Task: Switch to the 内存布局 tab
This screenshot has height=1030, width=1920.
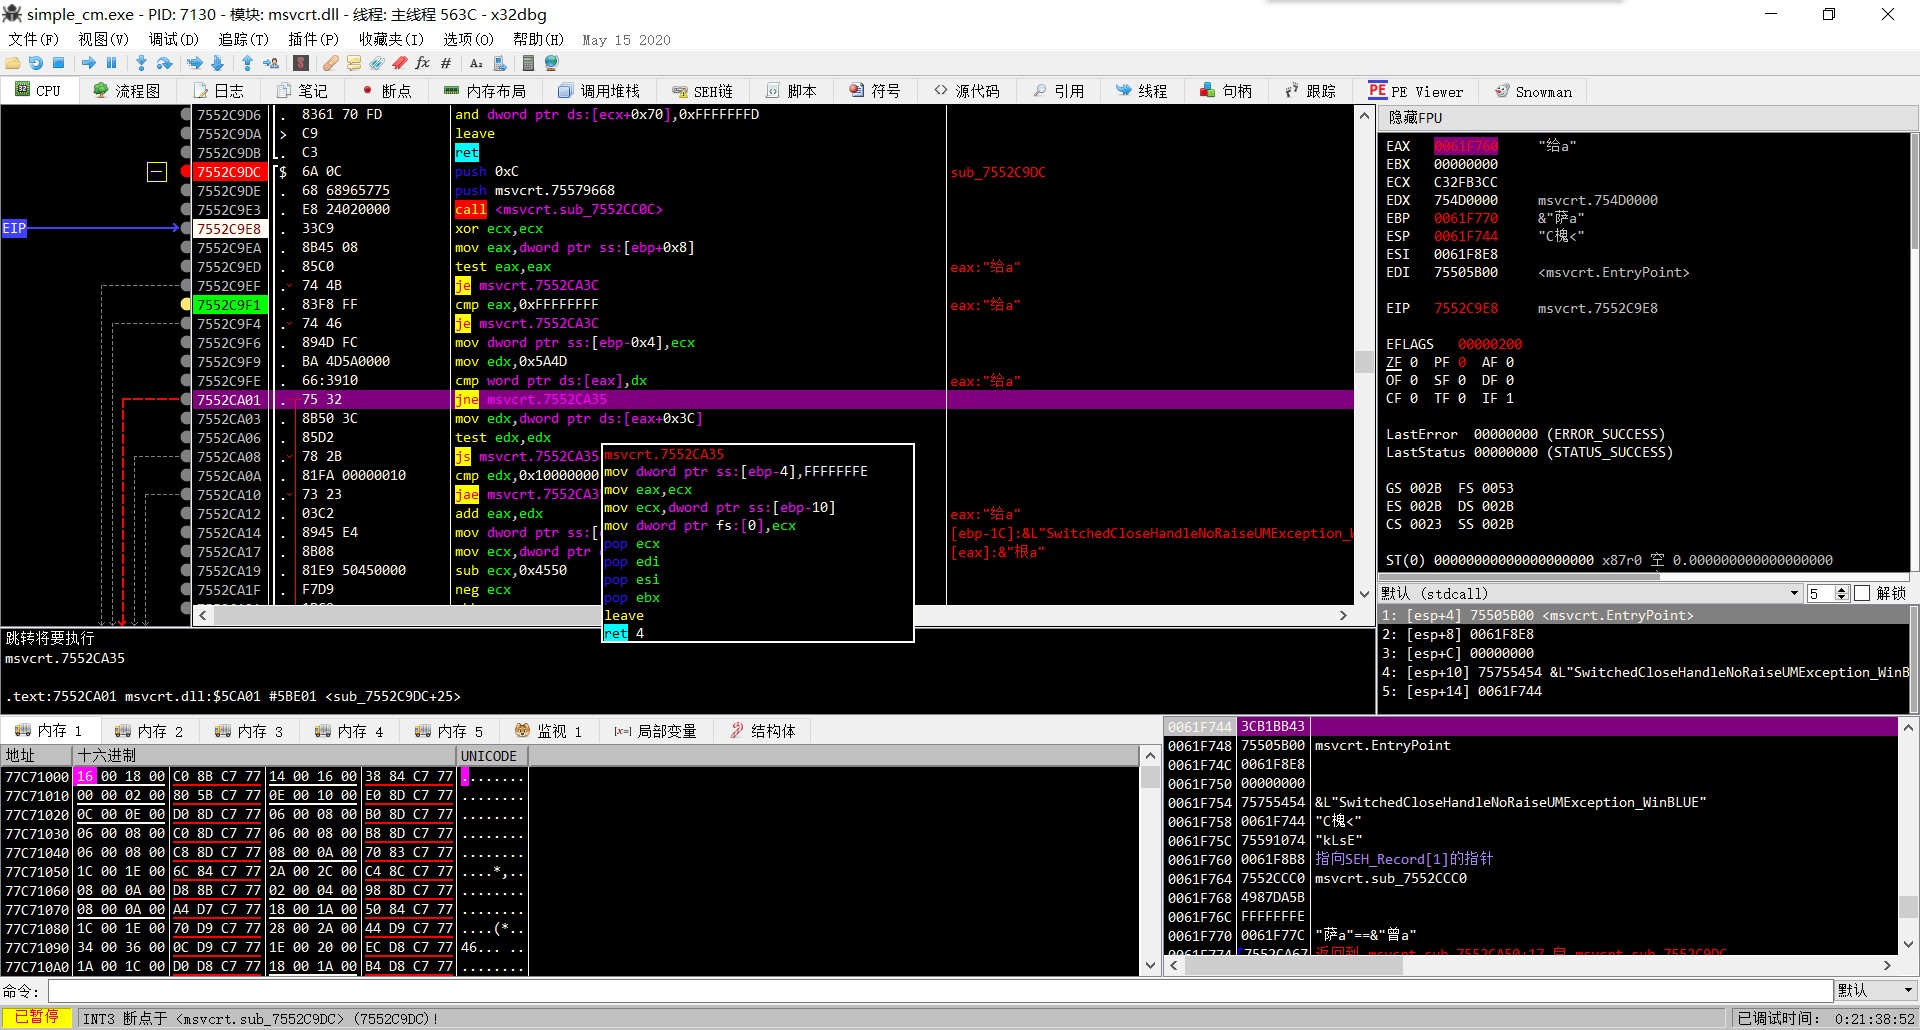Action: coord(485,91)
